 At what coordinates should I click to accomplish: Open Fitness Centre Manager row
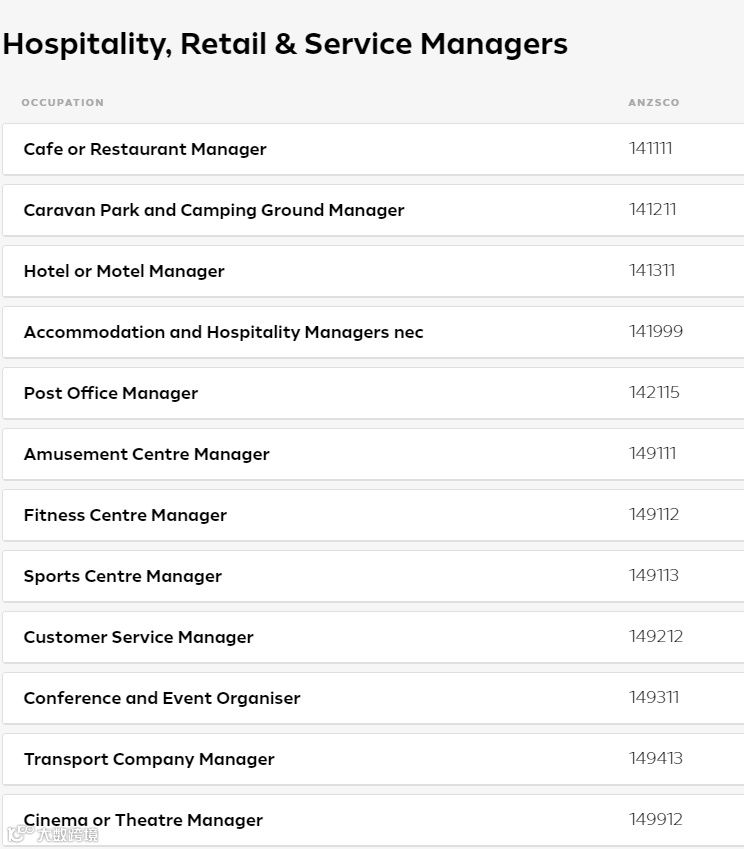tap(125, 515)
